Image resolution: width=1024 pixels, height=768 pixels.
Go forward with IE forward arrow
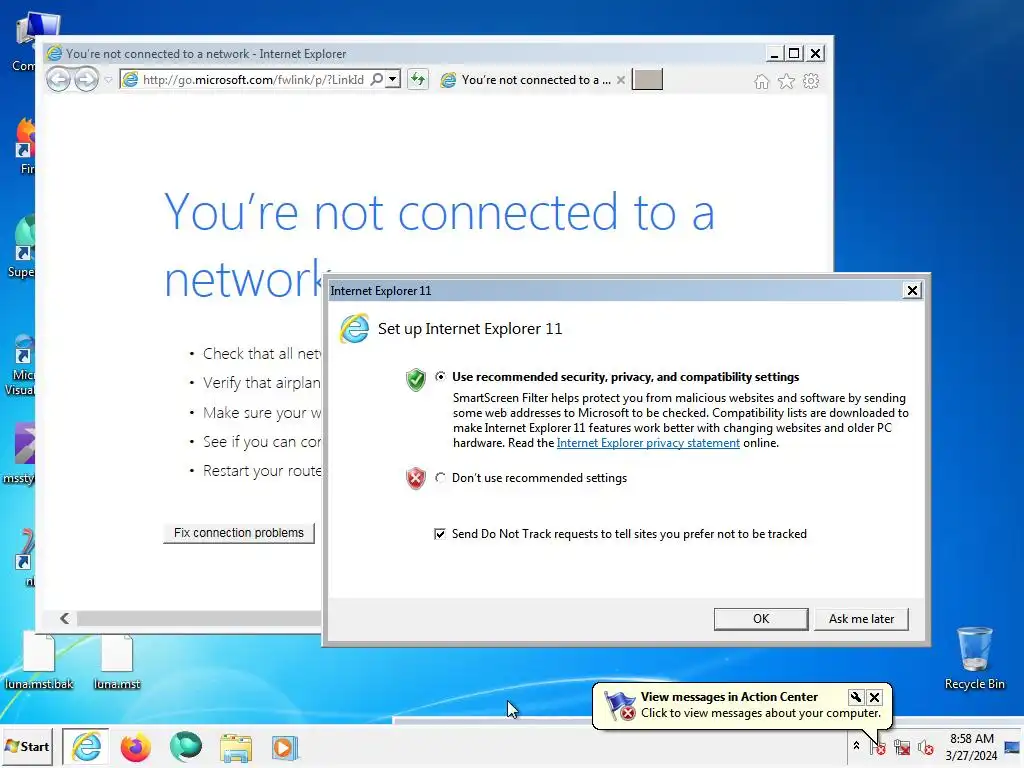click(86, 80)
